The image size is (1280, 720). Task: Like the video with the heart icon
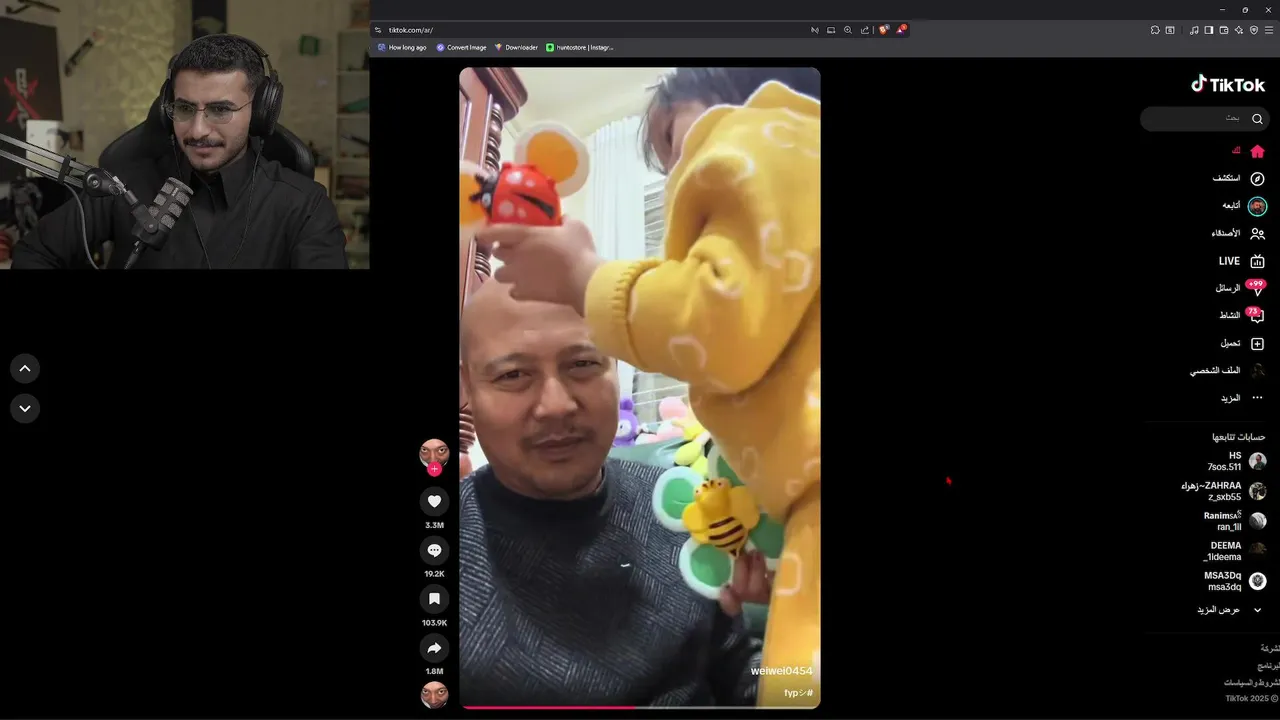[434, 502]
